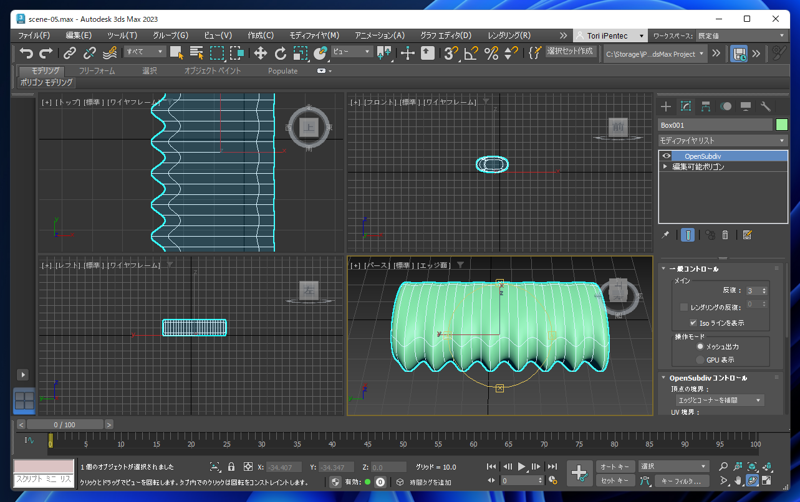Uncheck the Iso ラインを表示 checkbox

click(x=693, y=322)
